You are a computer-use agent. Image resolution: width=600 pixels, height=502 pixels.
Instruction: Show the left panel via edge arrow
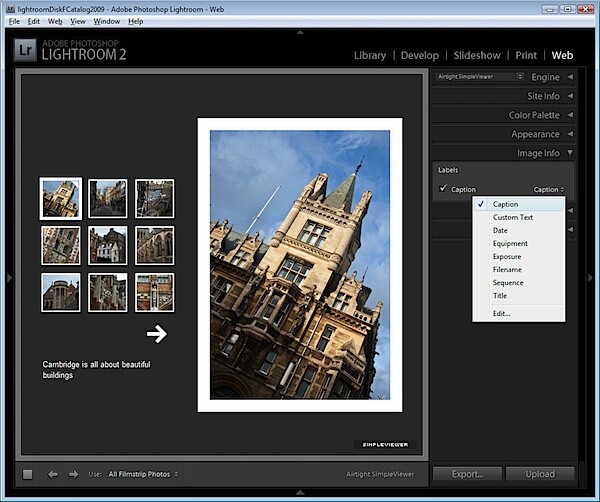click(10, 277)
